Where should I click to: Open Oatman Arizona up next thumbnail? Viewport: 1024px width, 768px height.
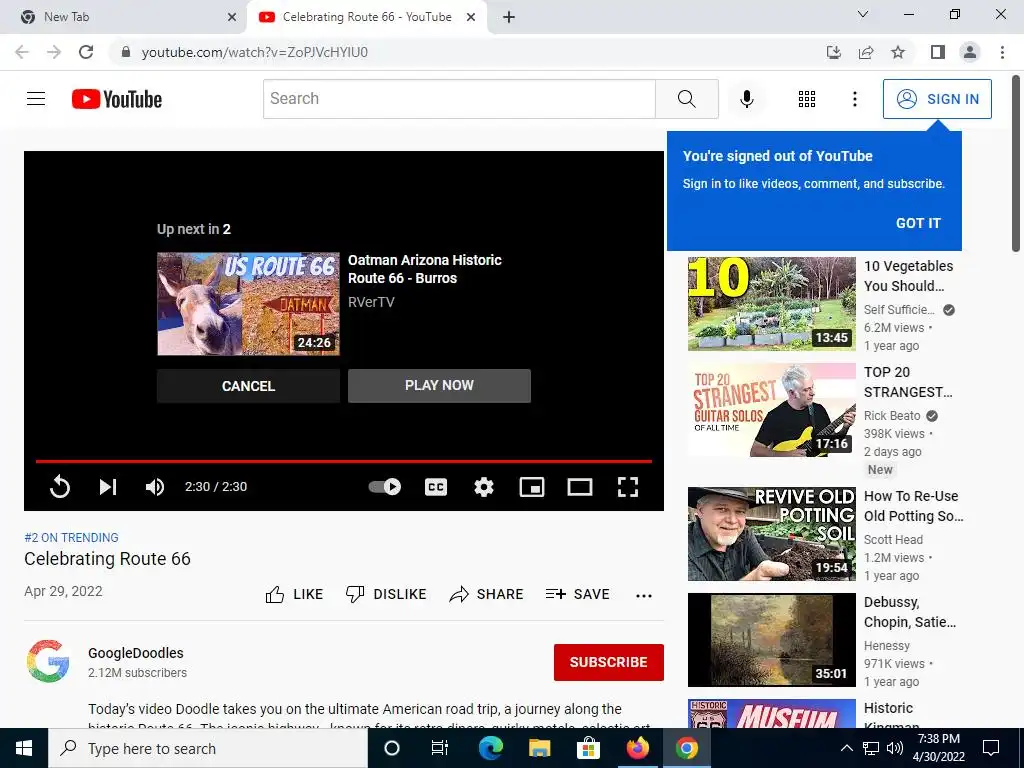pyautogui.click(x=248, y=304)
